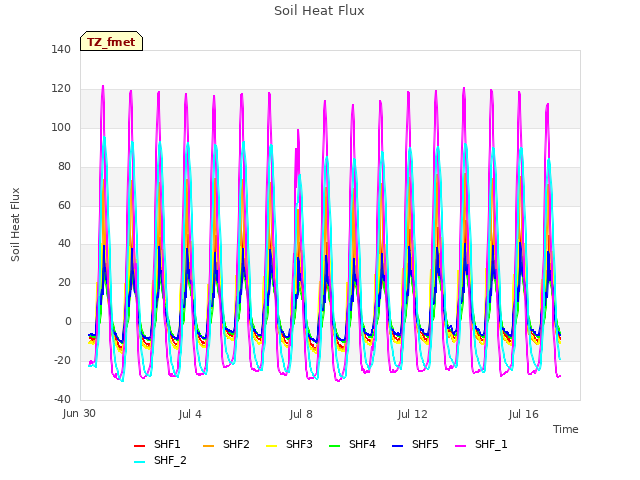Click the 140 y-axis tick label
The image size is (640, 480).
(x=61, y=49)
